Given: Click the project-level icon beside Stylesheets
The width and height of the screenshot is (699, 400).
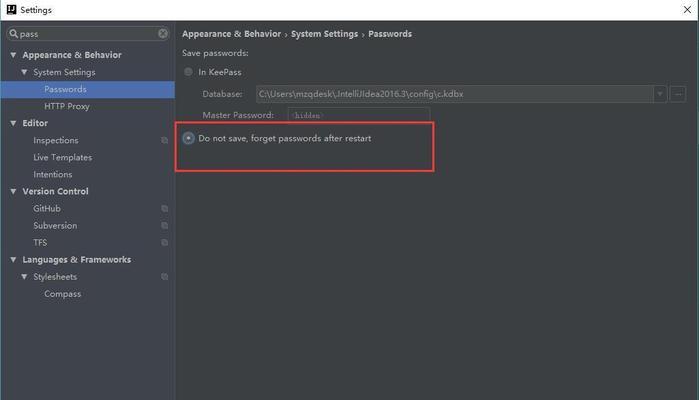Looking at the screenshot, I should coord(164,277).
